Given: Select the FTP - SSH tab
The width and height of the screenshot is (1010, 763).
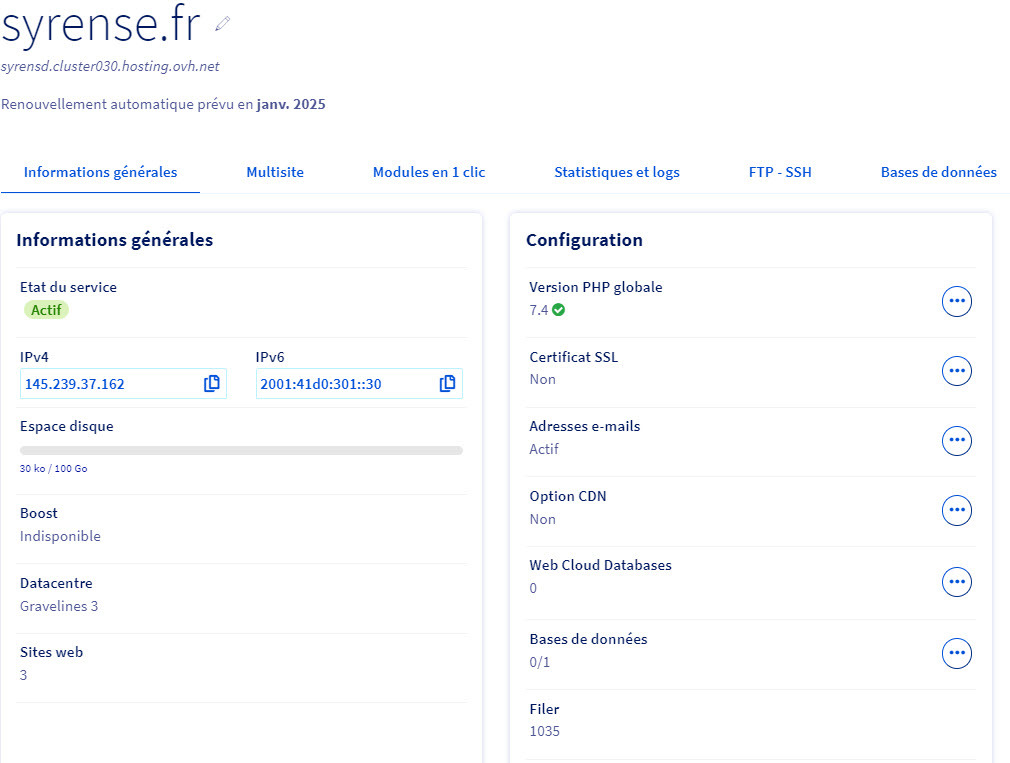Looking at the screenshot, I should tap(780, 172).
